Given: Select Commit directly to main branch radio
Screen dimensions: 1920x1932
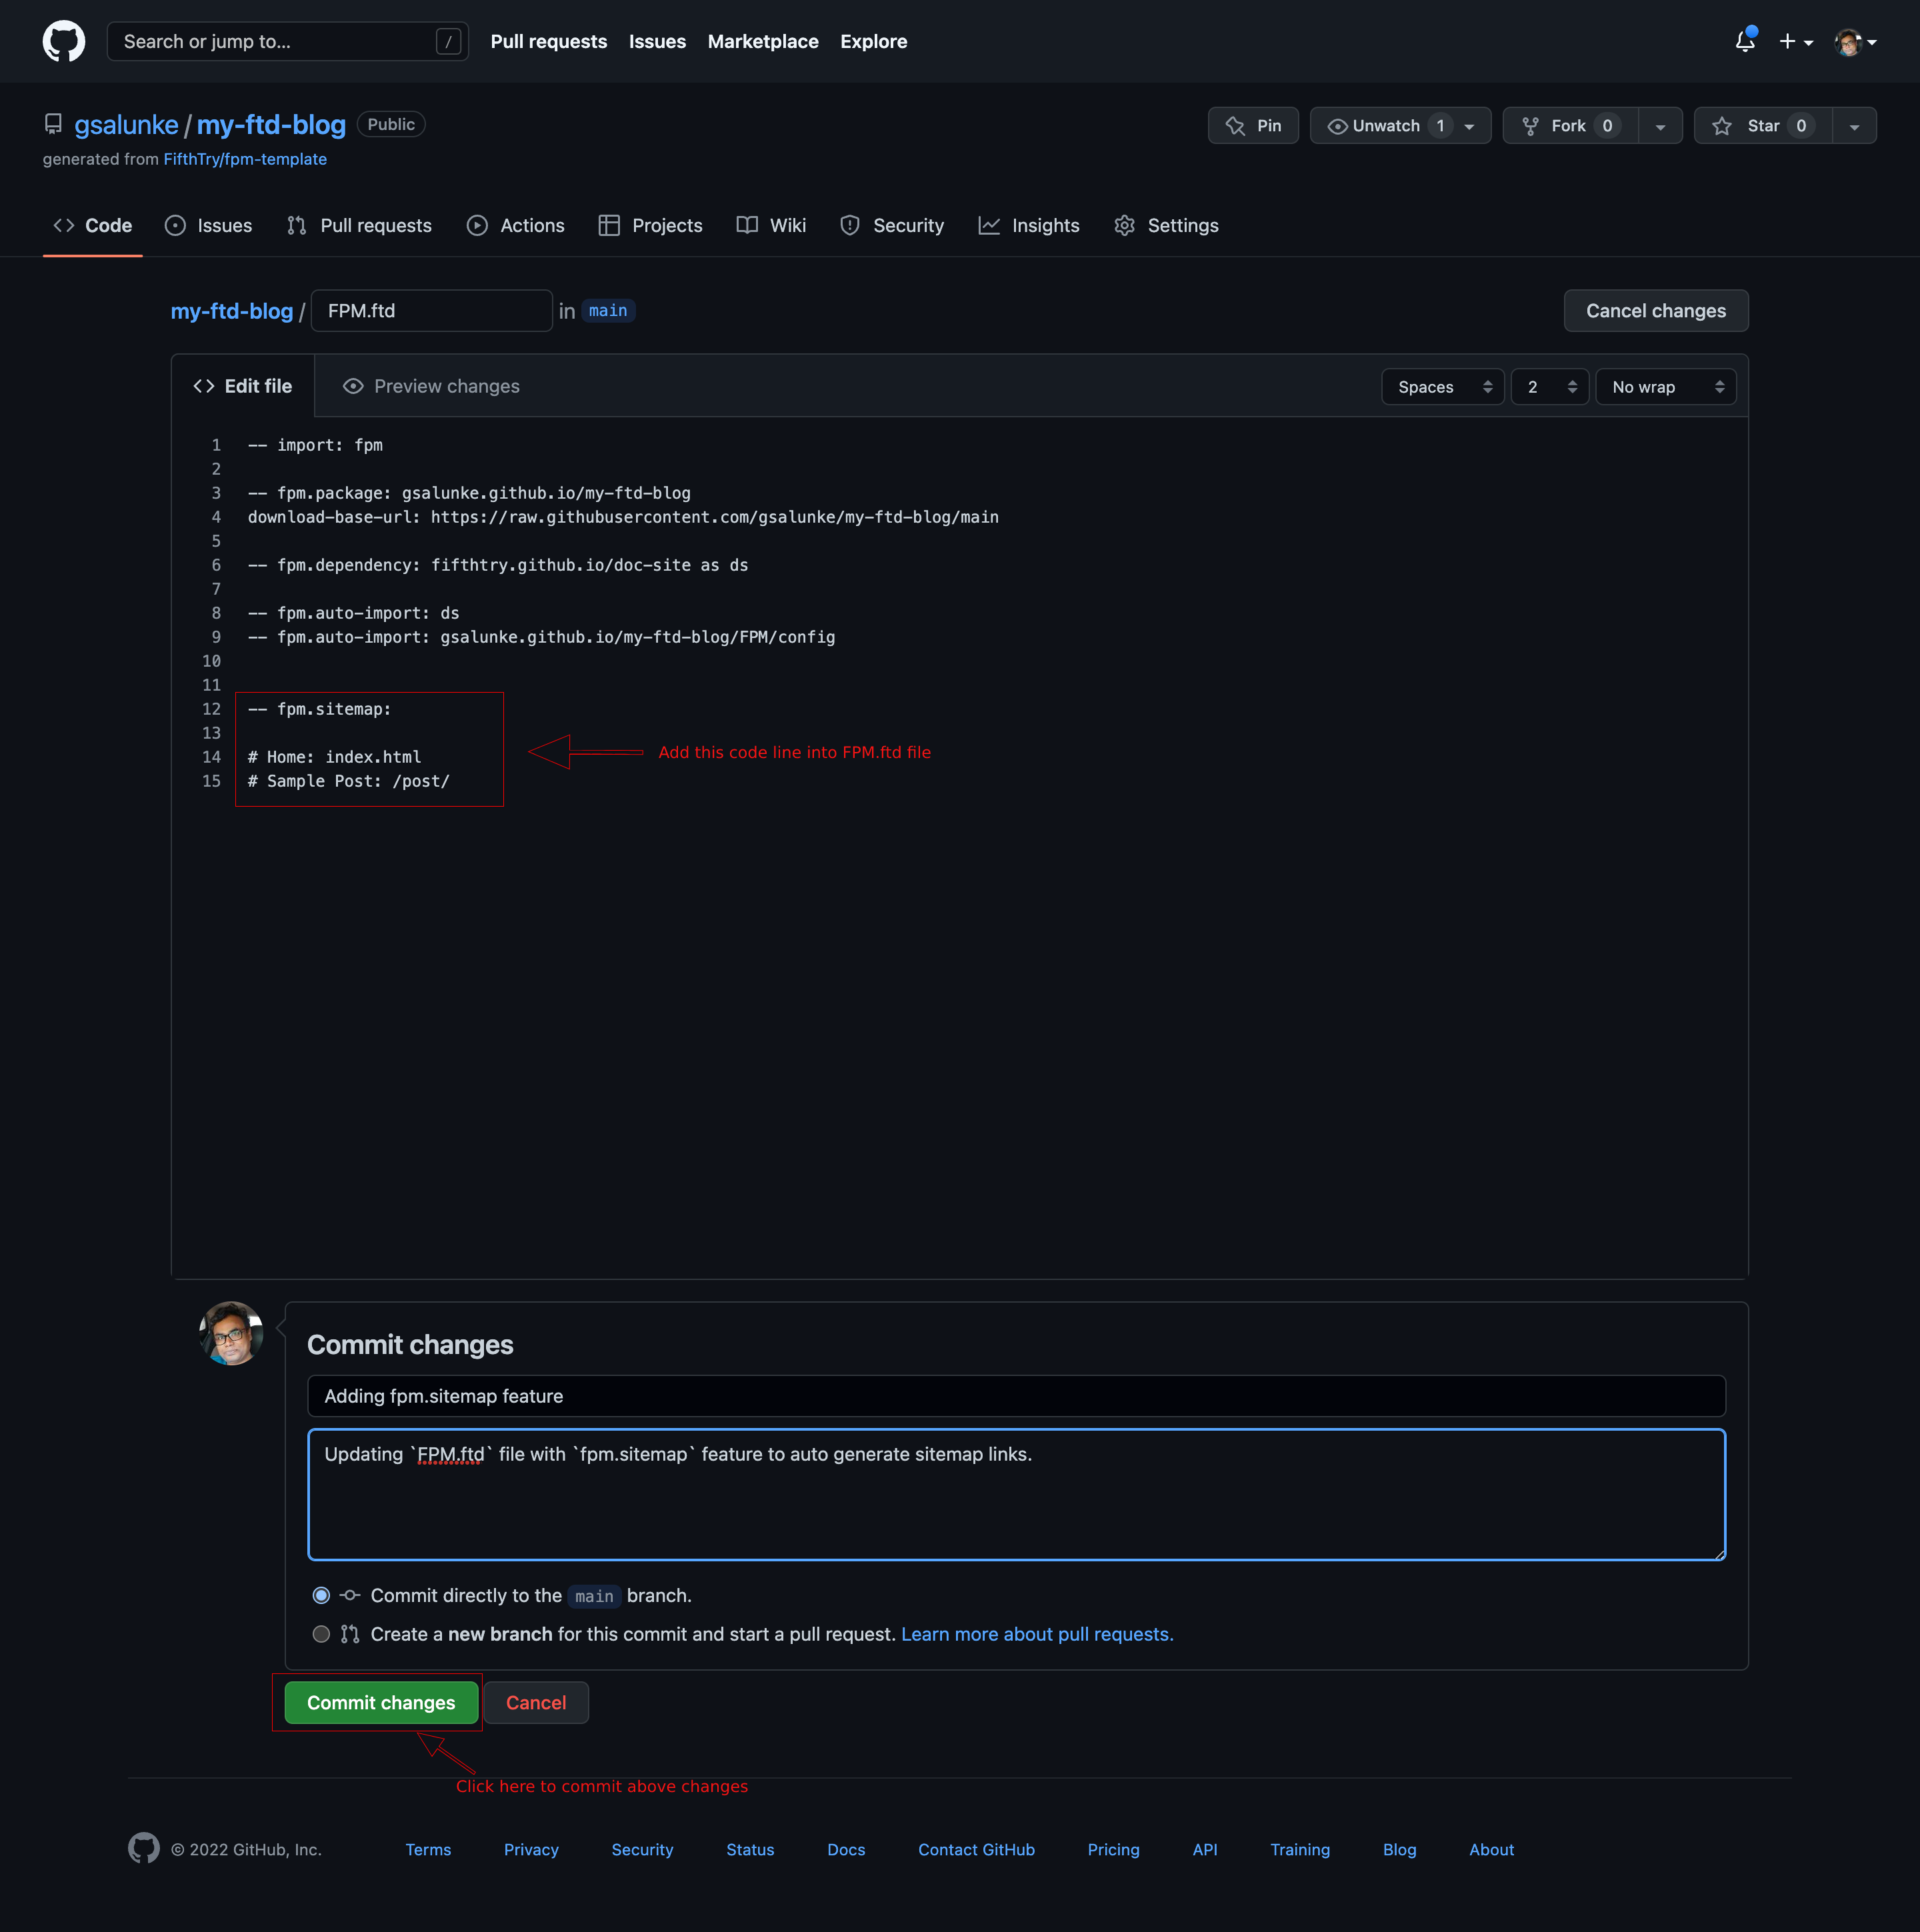Looking at the screenshot, I should point(321,1595).
